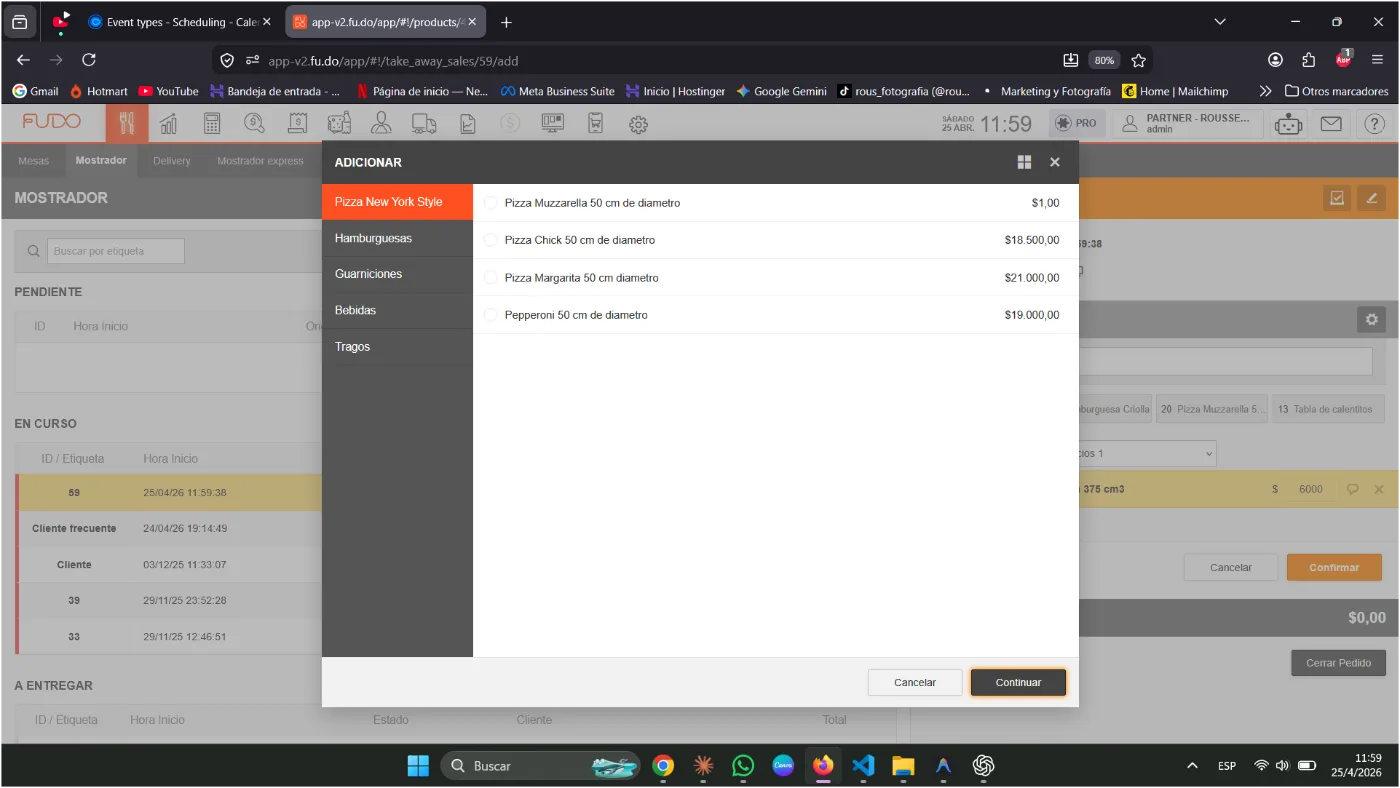Screen dimensions: 1400x788
Task: Select the Pizza New York Style category
Action: coord(397,202)
